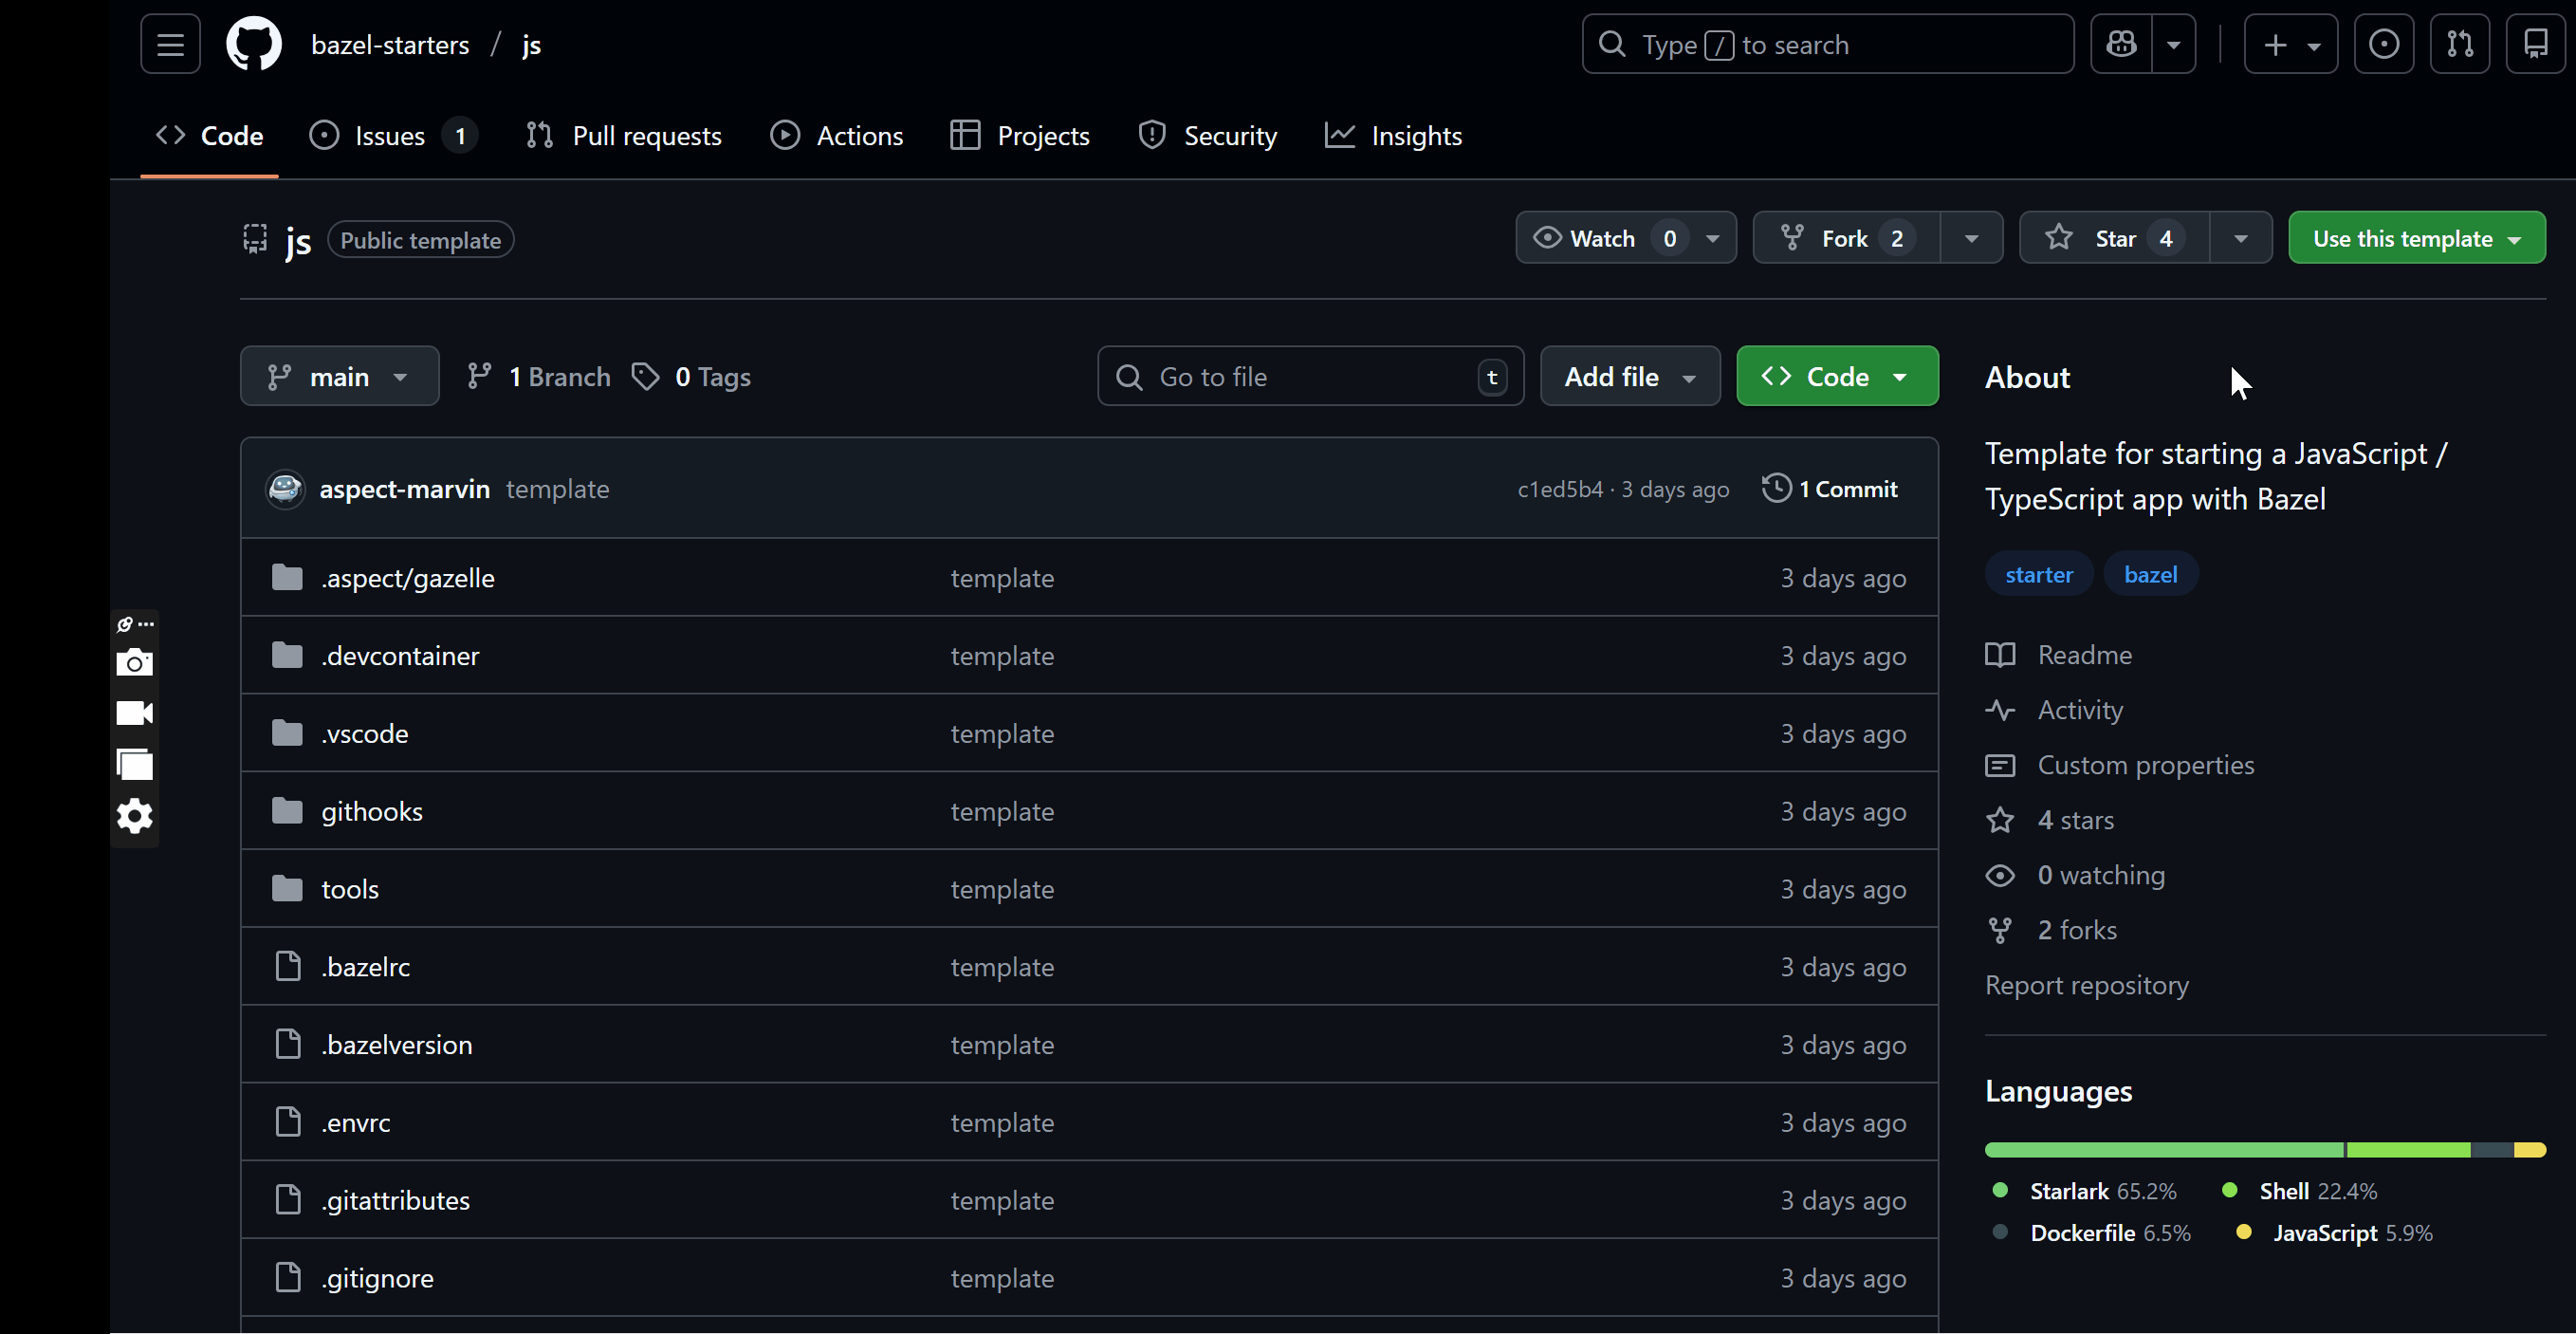This screenshot has height=1334, width=2576.
Task: Focus the Go to file input
Action: [x=1310, y=376]
